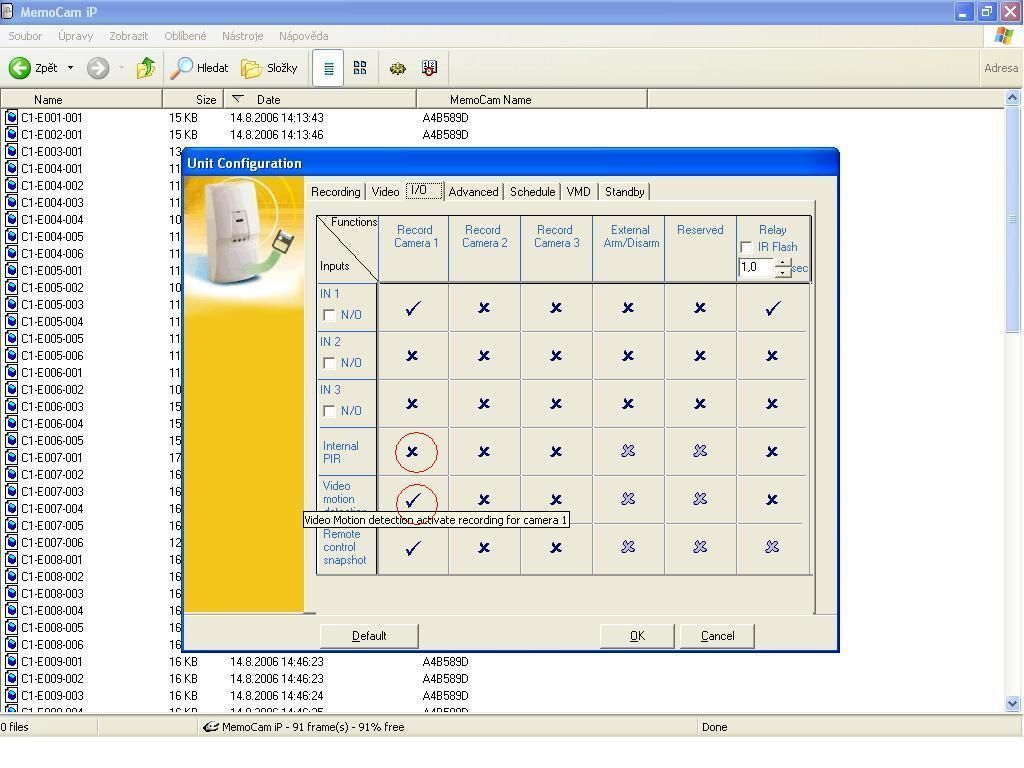Image resolution: width=1024 pixels, height=768 pixels.
Task: Enable N/O checkbox for IN 2
Action: [330, 363]
